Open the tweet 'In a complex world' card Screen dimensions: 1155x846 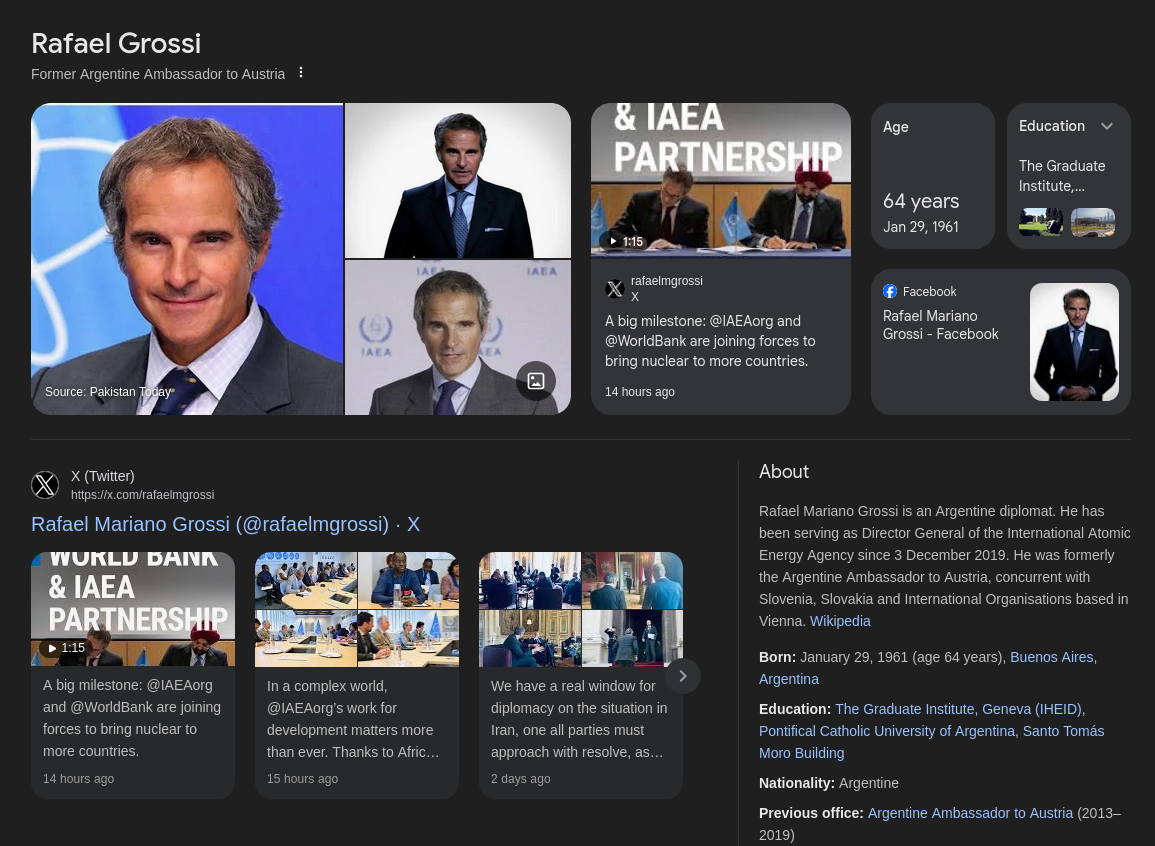[357, 675]
